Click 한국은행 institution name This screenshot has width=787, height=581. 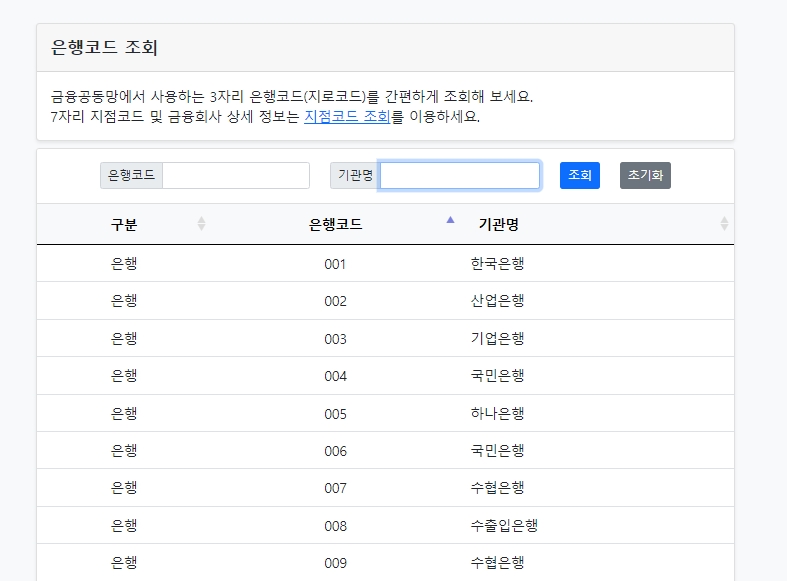tap(497, 263)
